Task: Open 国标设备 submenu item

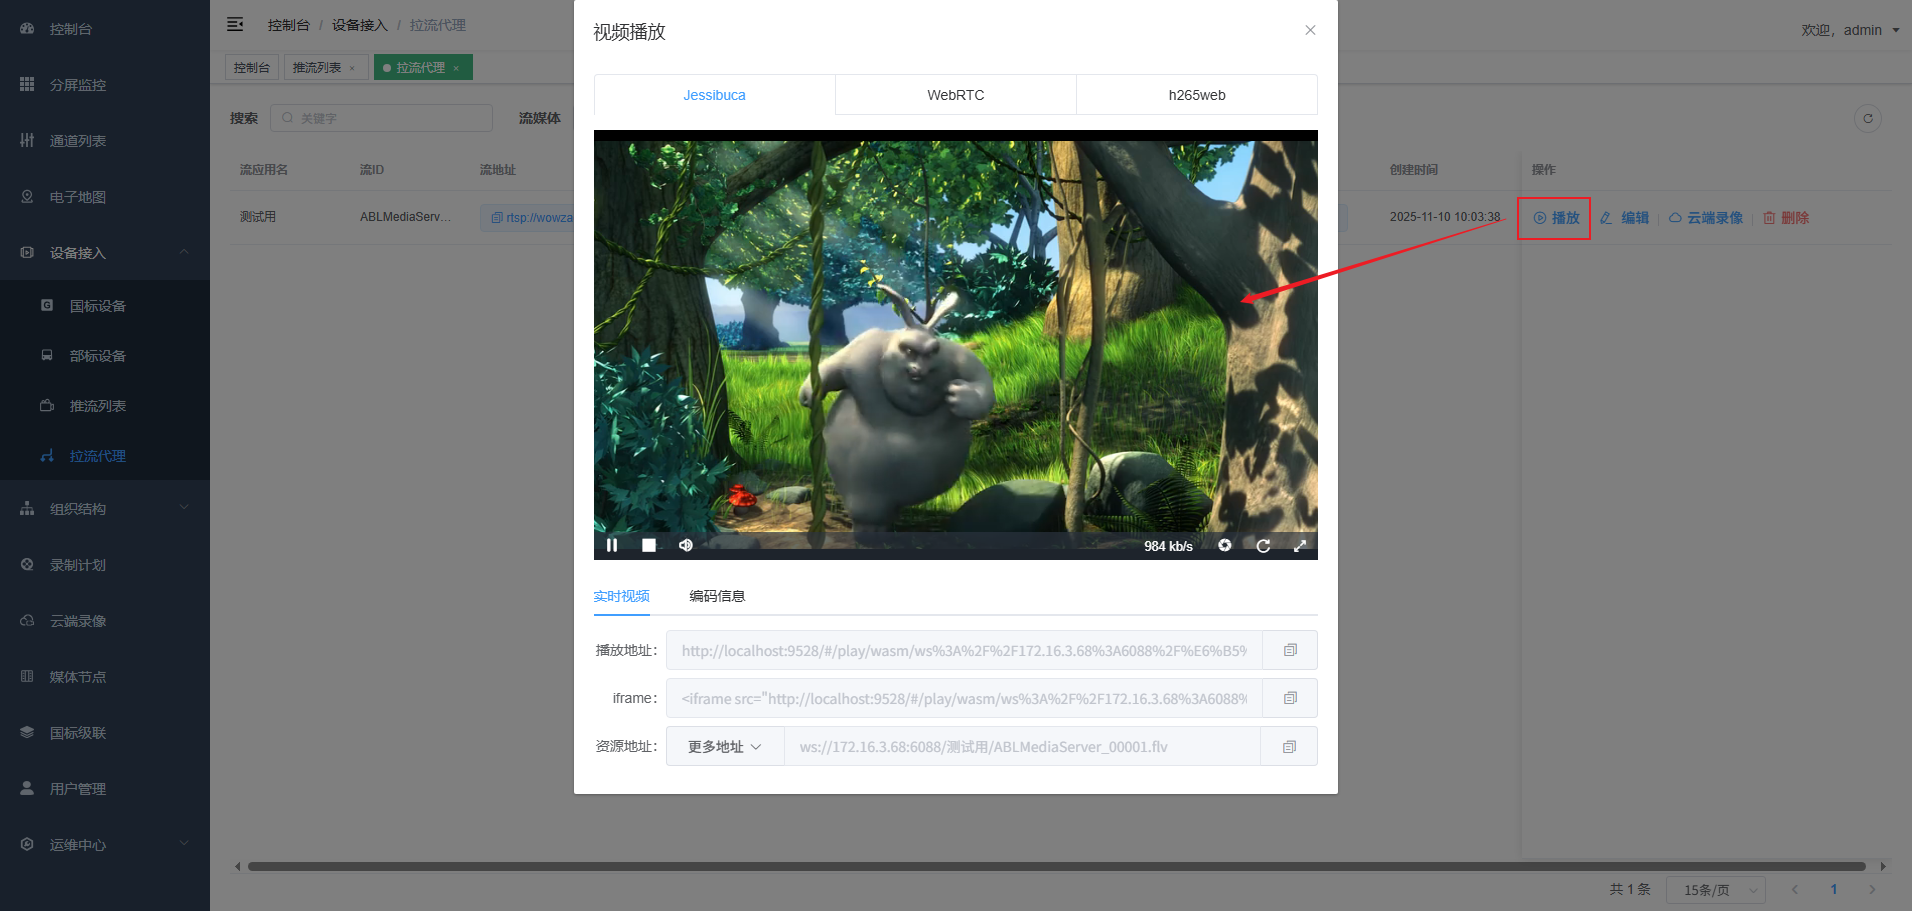Action: [105, 306]
